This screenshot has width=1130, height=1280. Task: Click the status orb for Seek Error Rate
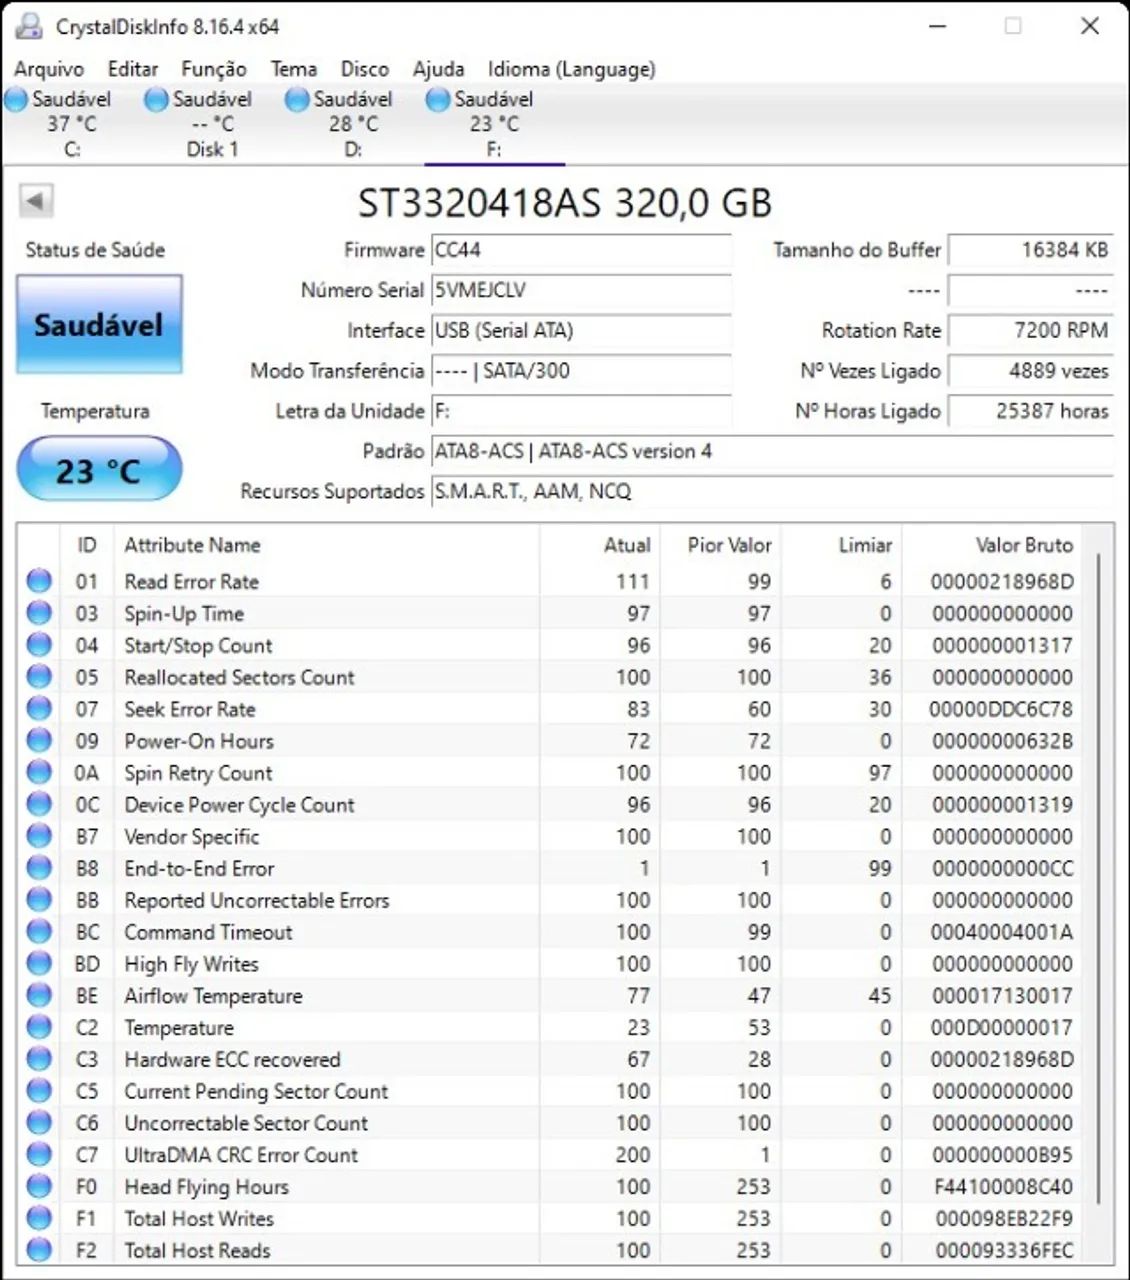tap(39, 709)
